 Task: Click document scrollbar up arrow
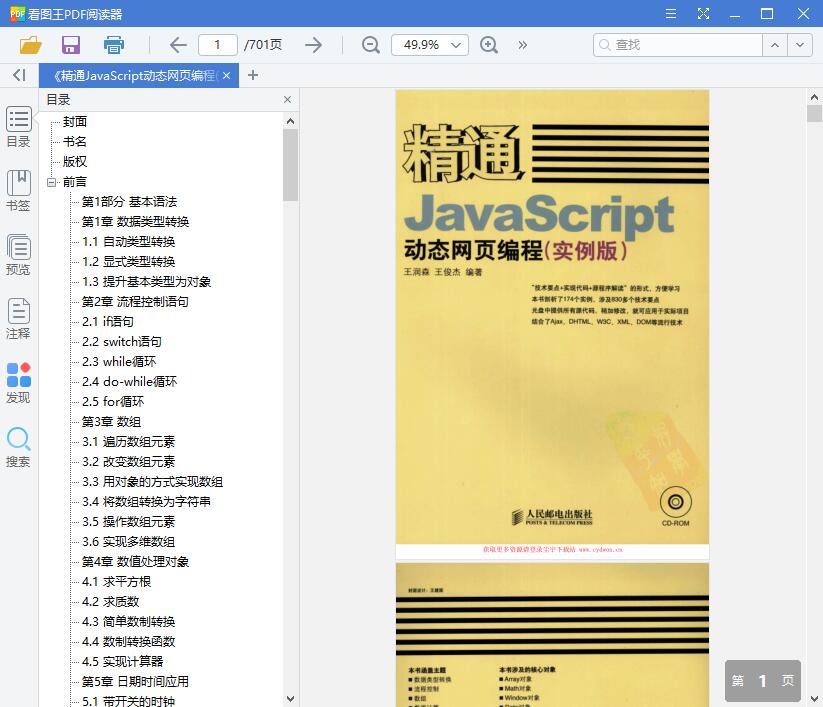814,97
